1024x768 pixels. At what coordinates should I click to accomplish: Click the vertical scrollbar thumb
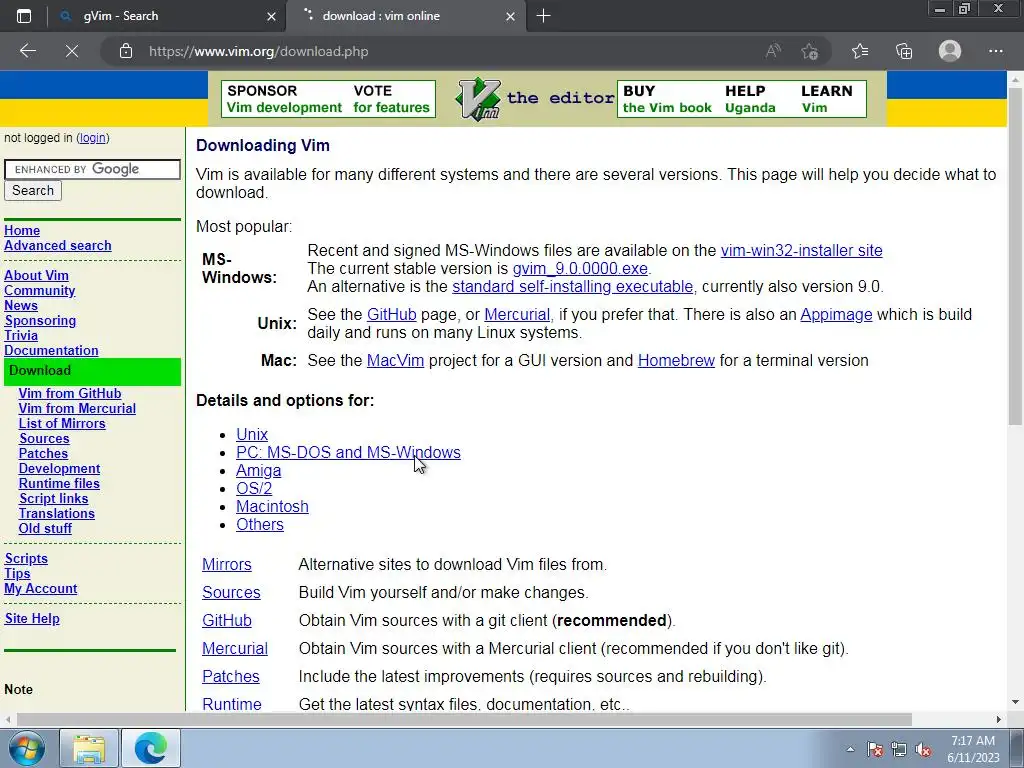pos(1015,255)
